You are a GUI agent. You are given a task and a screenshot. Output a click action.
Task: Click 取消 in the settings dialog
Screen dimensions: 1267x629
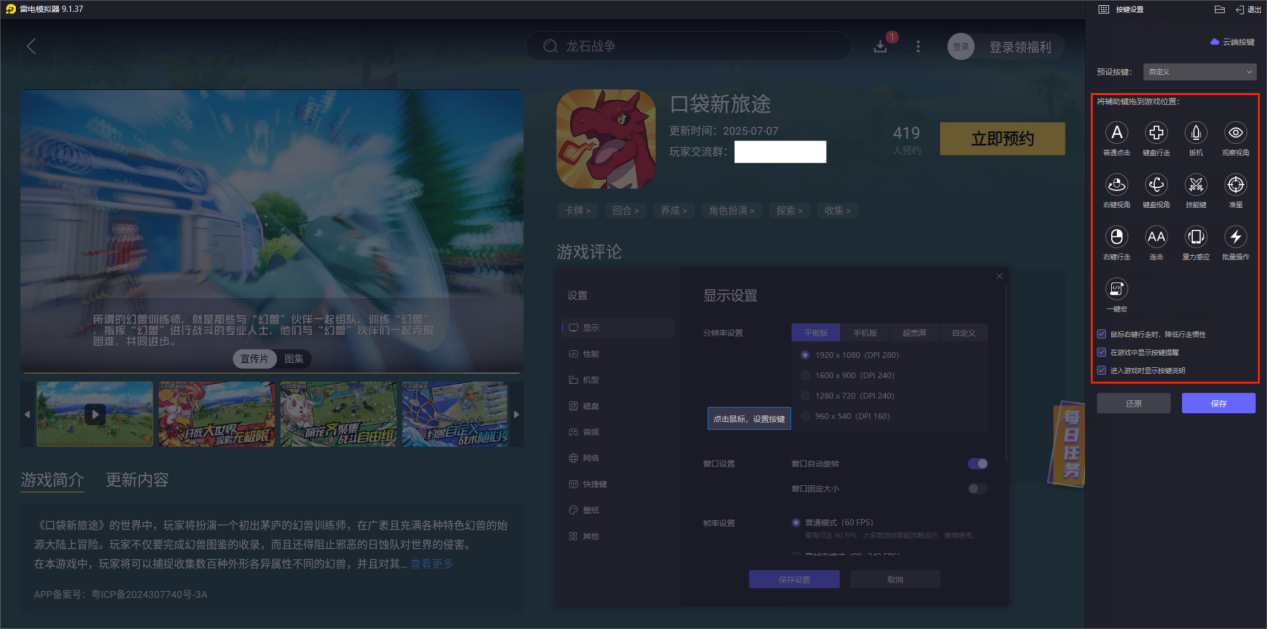[x=895, y=580]
